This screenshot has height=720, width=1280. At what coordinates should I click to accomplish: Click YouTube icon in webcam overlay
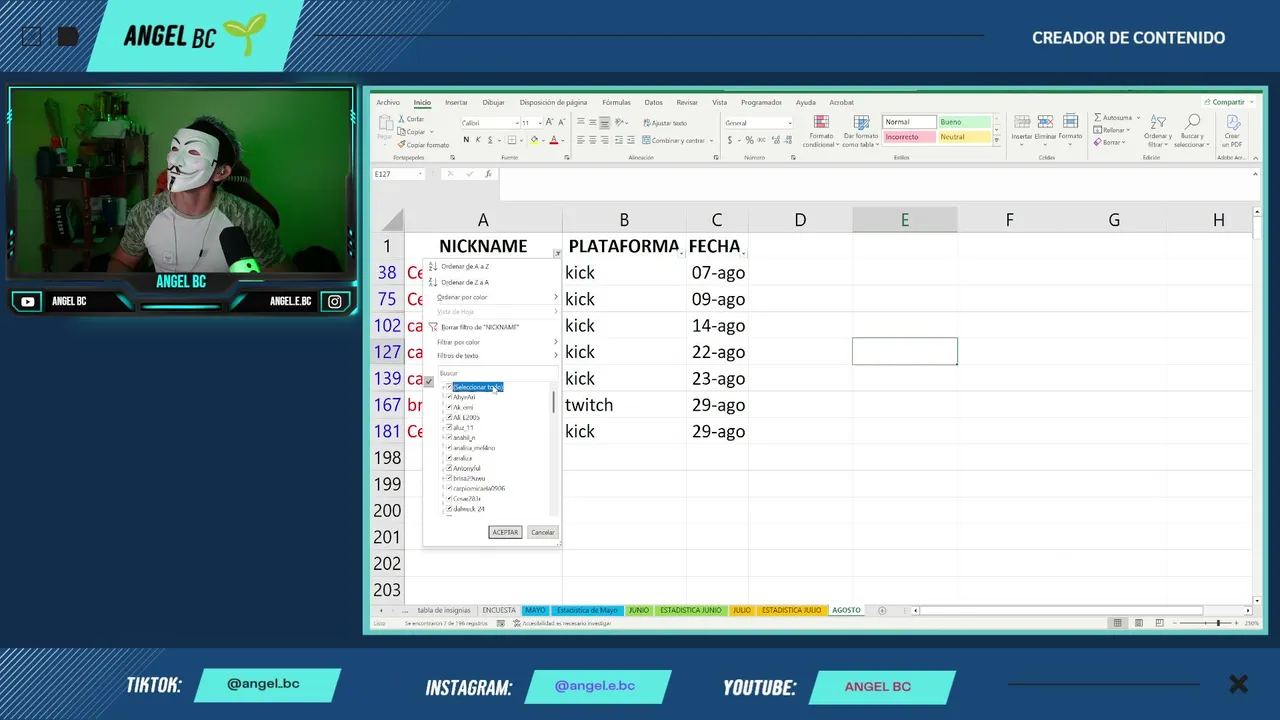point(28,301)
